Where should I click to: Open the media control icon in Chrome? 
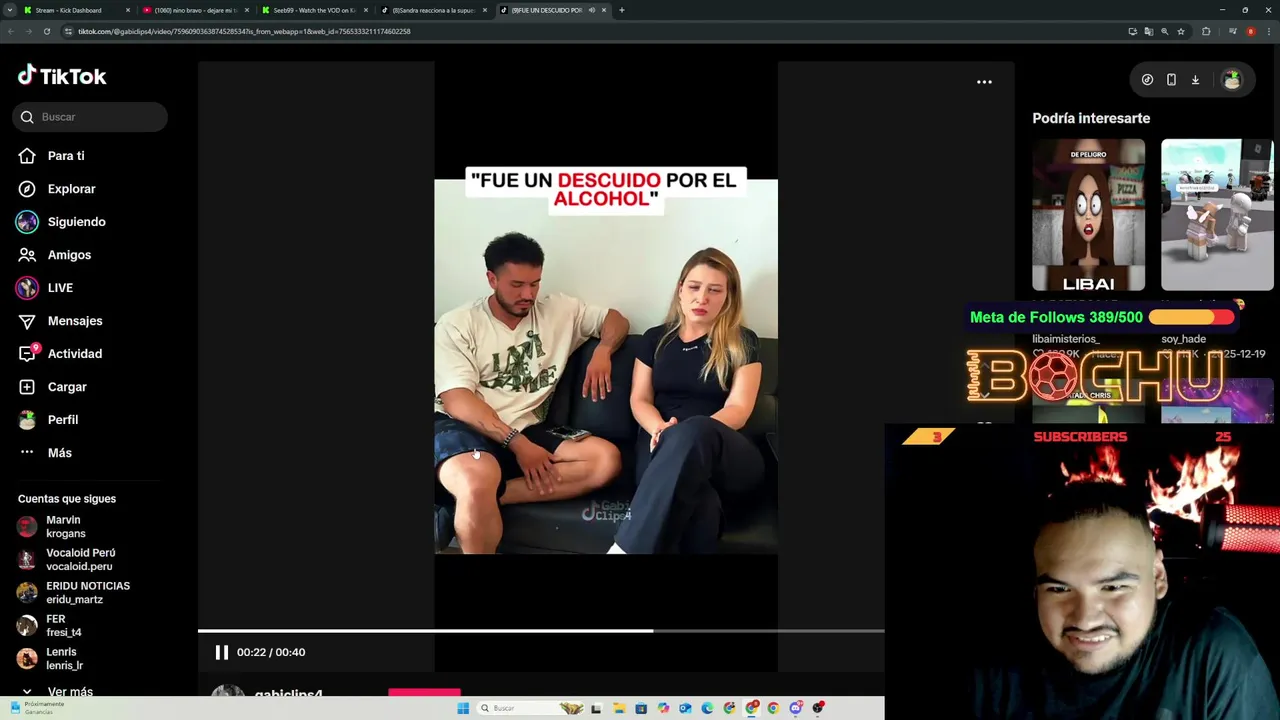point(1233,31)
